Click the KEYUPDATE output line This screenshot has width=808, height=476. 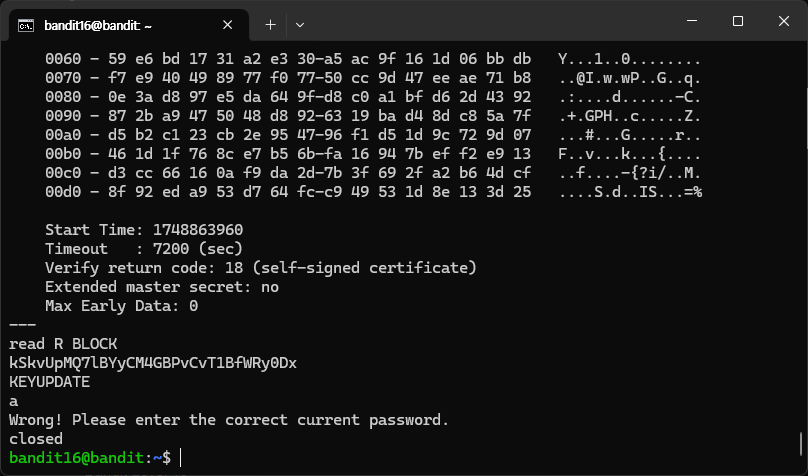[x=49, y=382]
